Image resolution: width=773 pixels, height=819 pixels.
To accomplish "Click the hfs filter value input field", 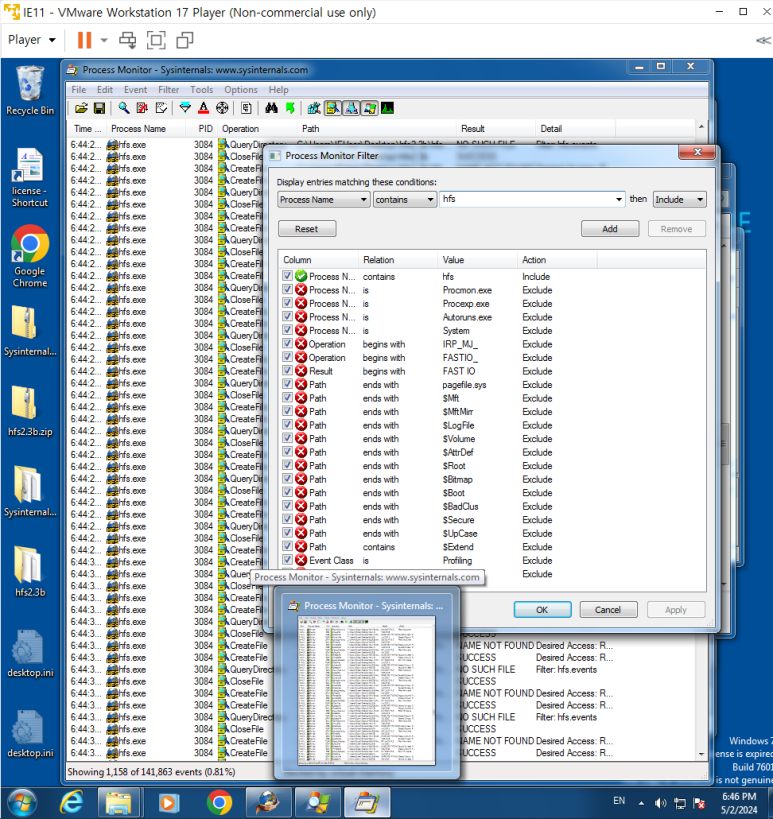I will (526, 200).
